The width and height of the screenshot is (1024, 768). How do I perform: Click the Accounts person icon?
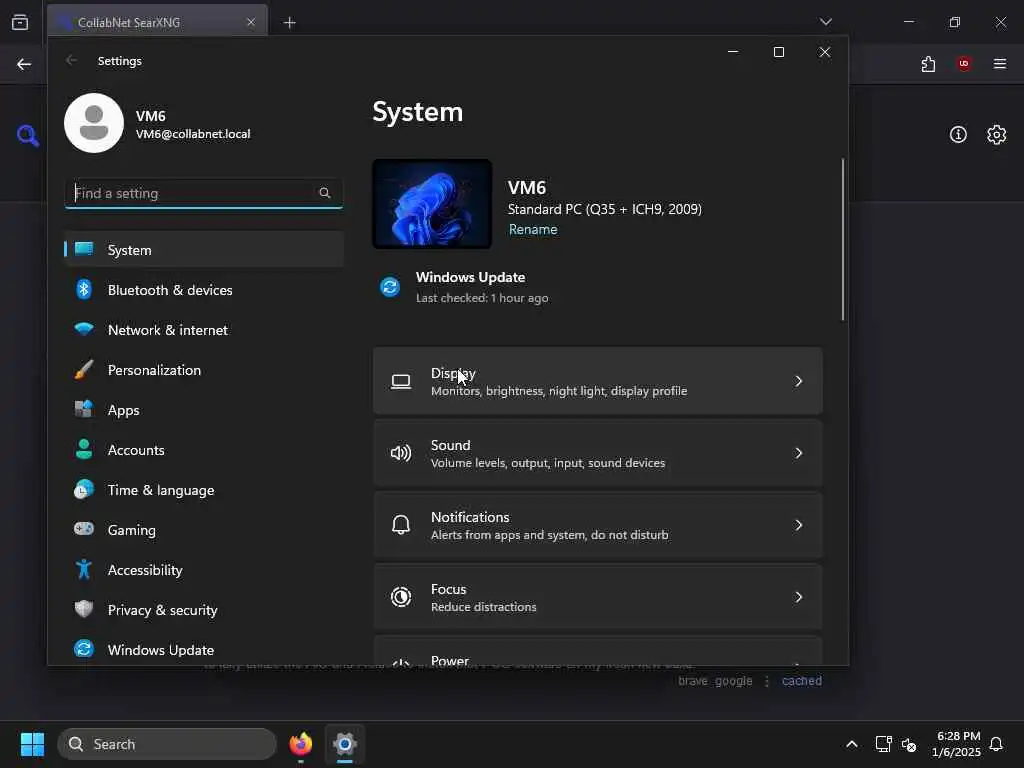(84, 449)
